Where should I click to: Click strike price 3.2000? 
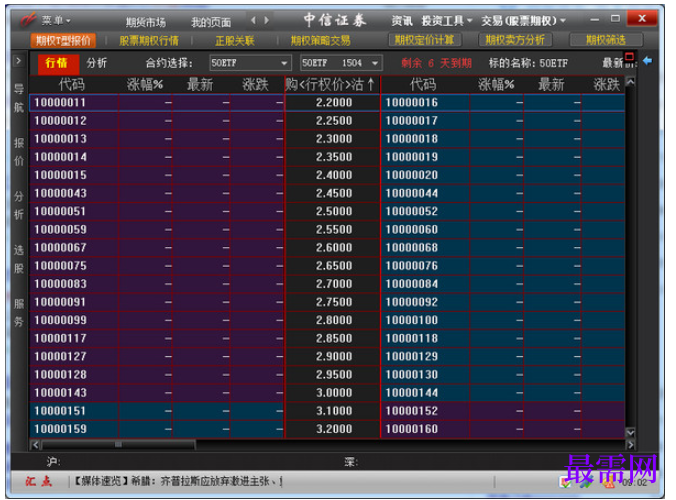[x=334, y=429]
